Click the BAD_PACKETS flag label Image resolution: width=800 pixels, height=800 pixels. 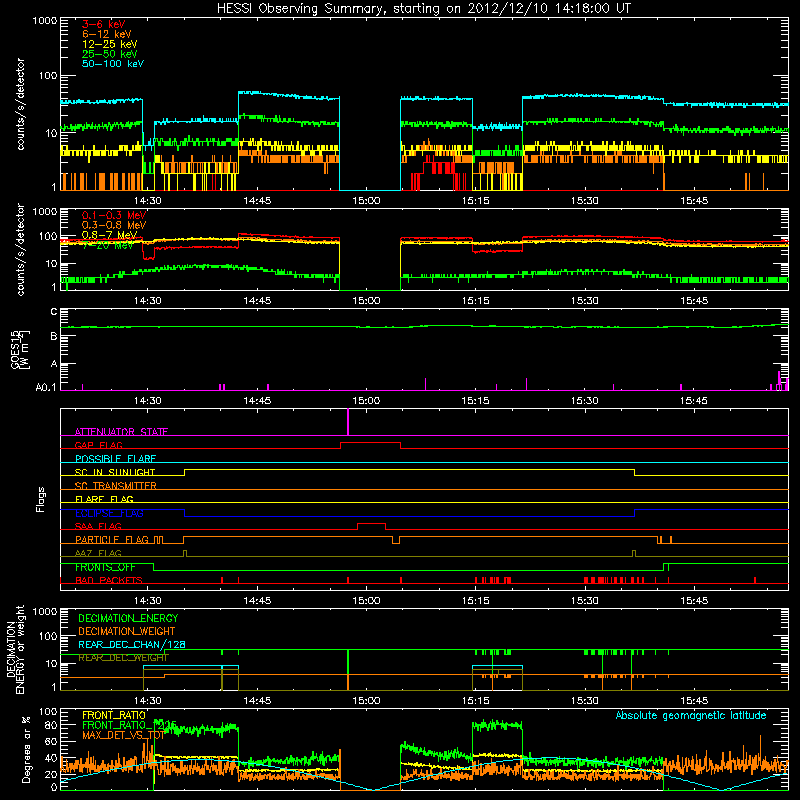pyautogui.click(x=109, y=580)
